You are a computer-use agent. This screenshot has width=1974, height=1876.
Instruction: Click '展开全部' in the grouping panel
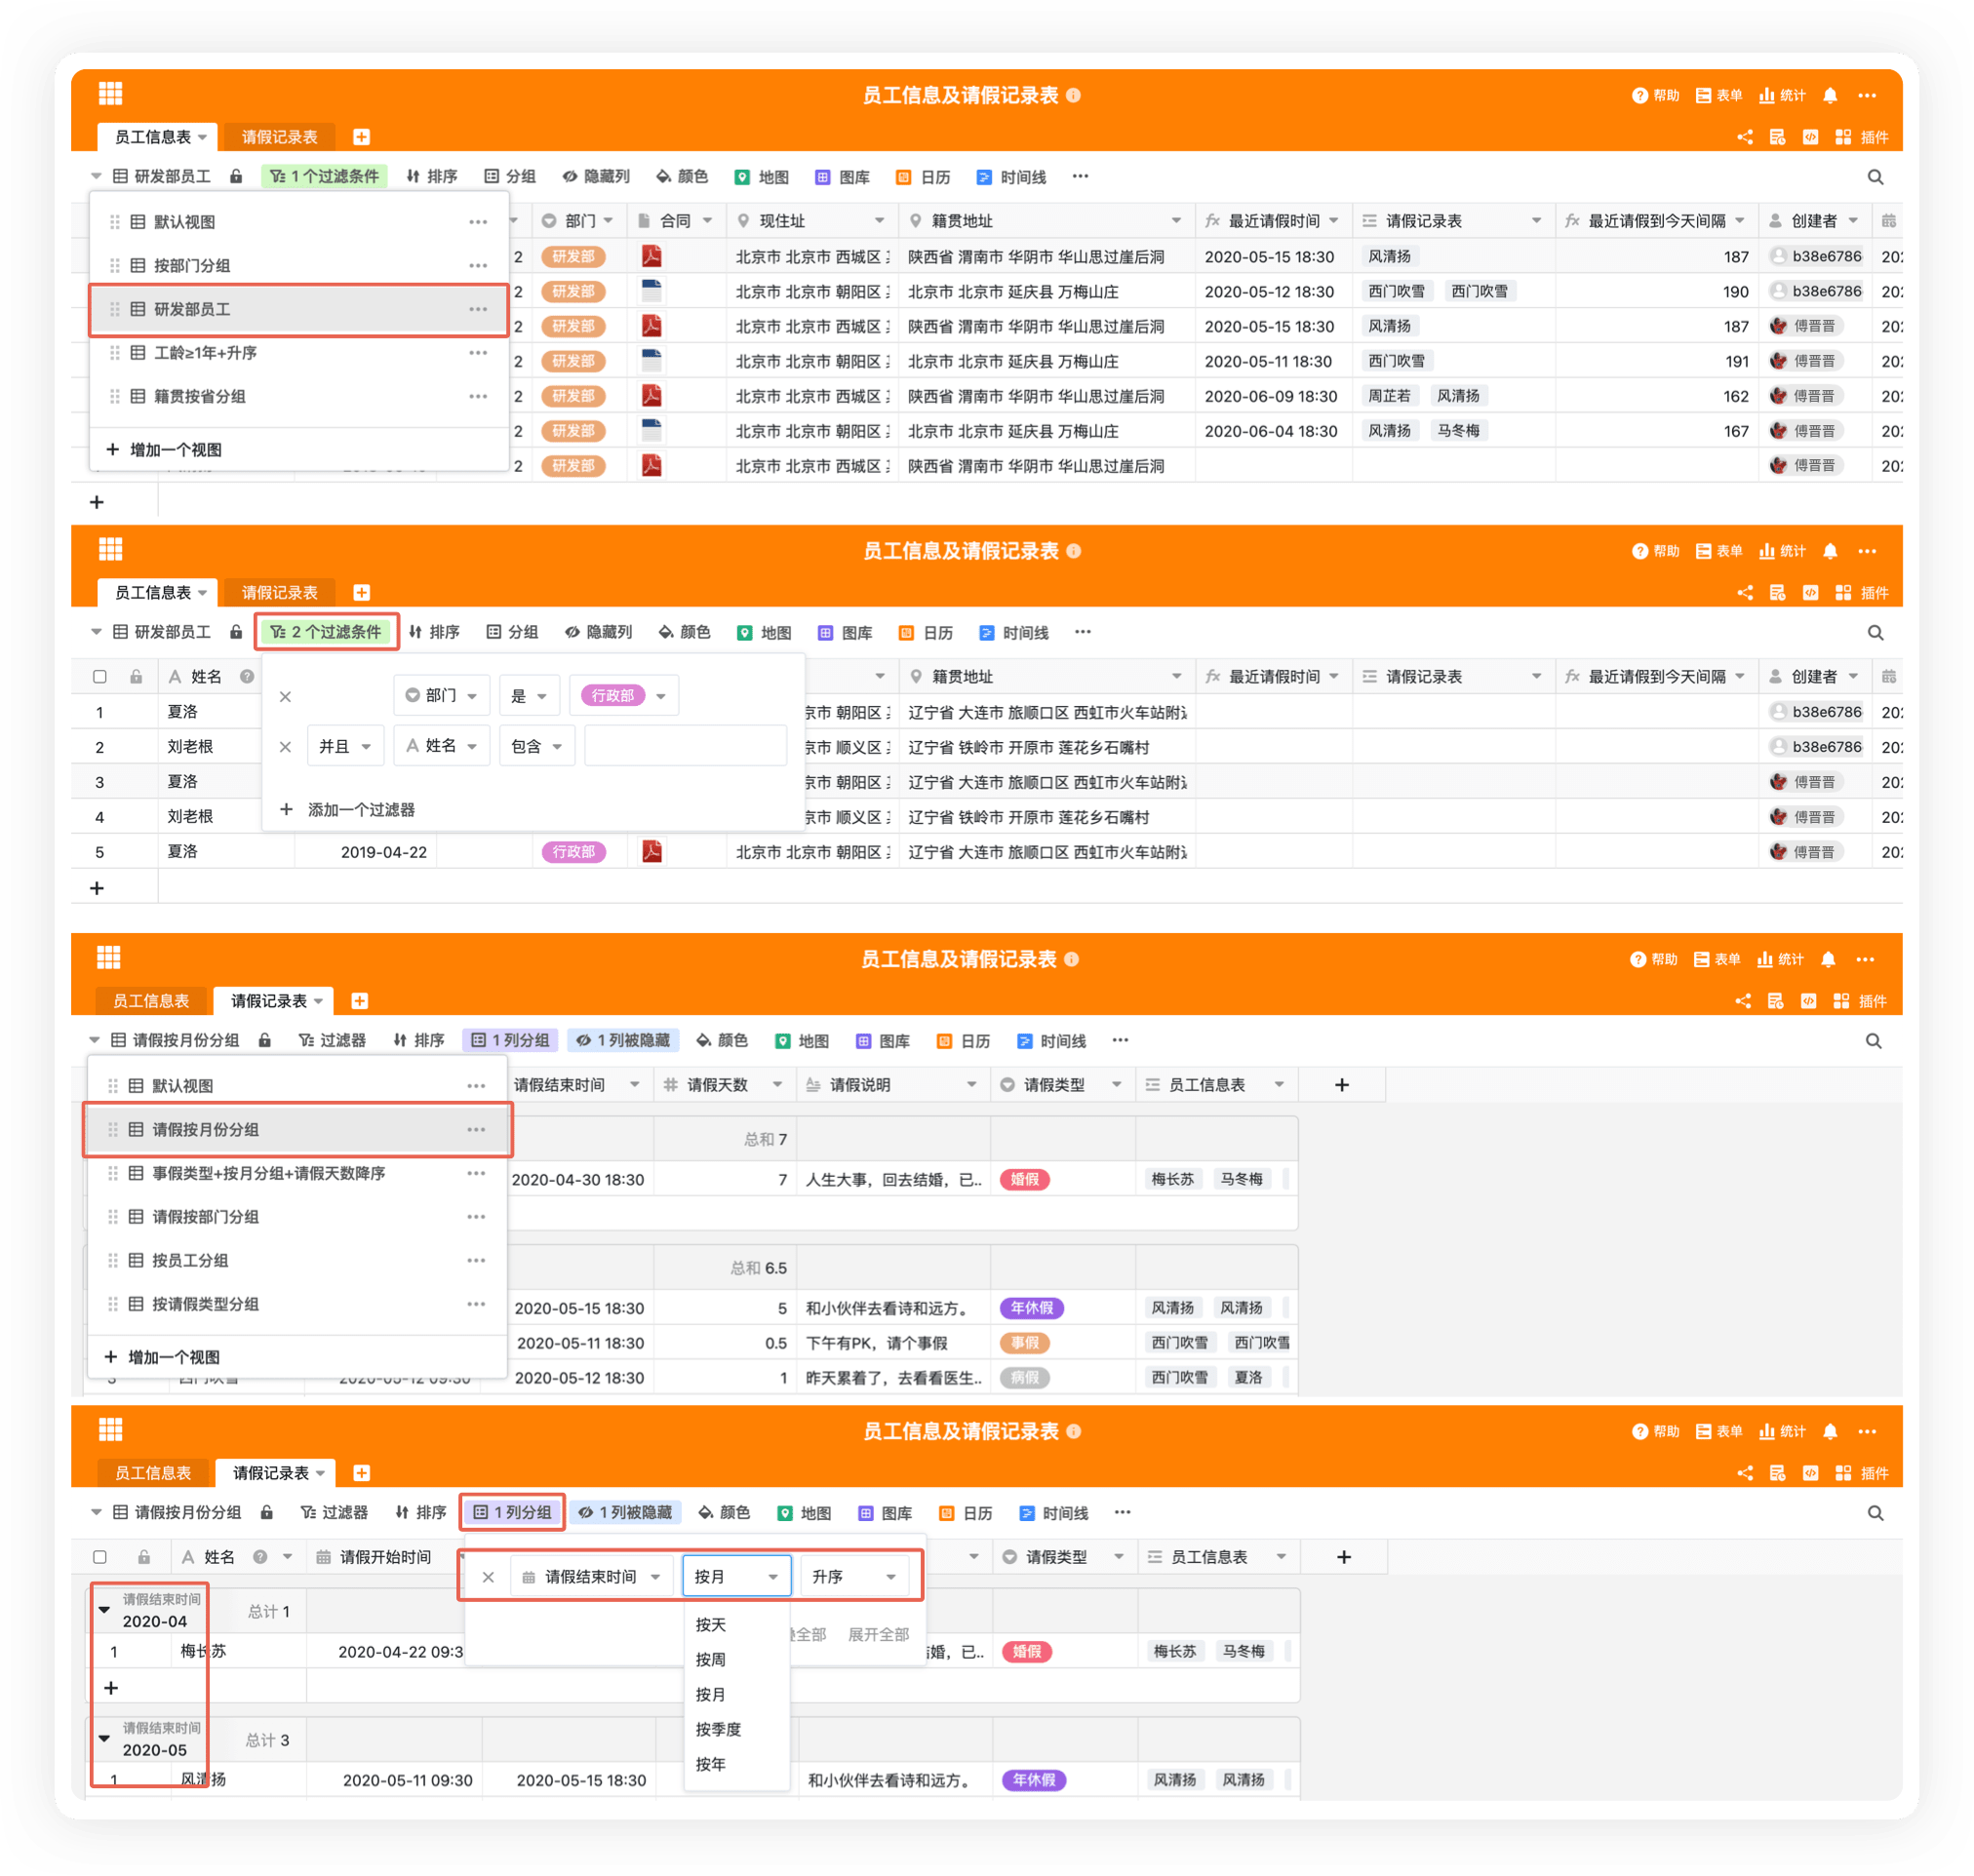(x=878, y=1634)
